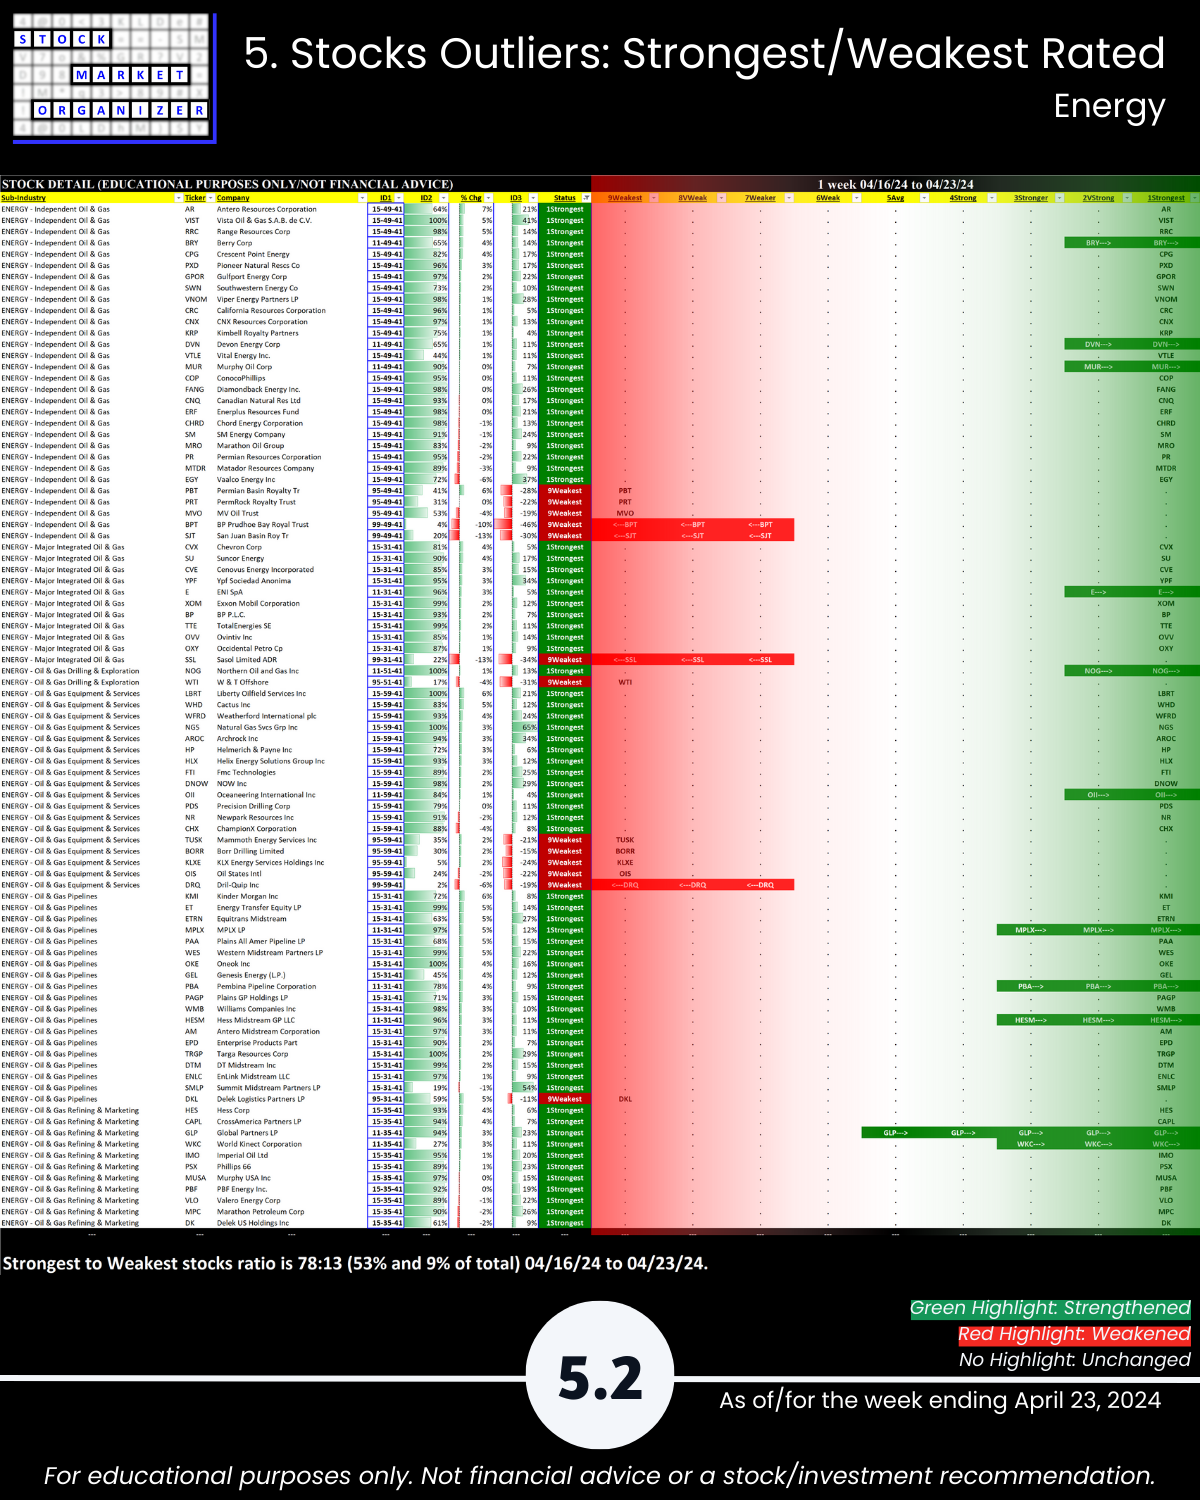Click the 'As of/for the week ending April 23, 2024' text
The width and height of the screenshot is (1200, 1500).
point(940,1400)
